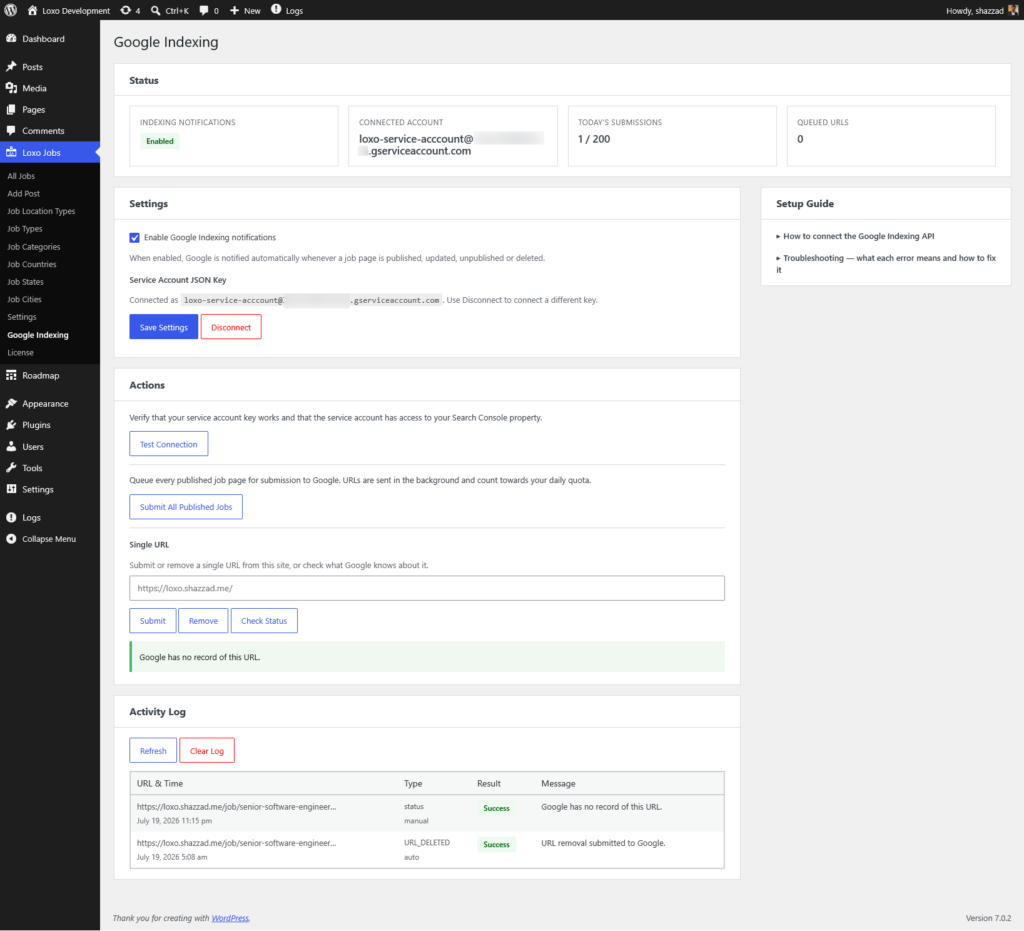Refresh the Activity Log
The image size is (1024, 931).
click(x=153, y=751)
